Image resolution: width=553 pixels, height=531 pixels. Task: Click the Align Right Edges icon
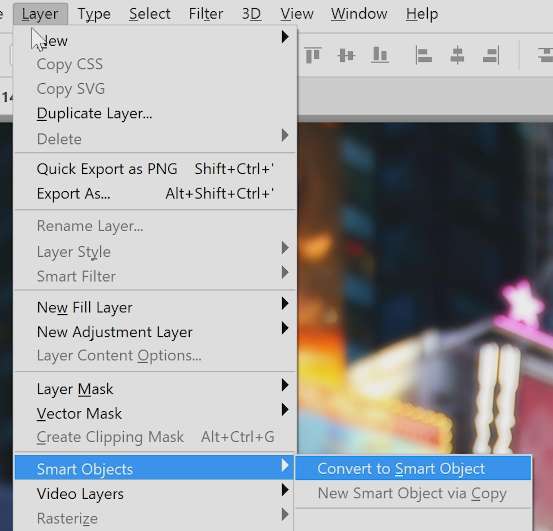point(491,55)
